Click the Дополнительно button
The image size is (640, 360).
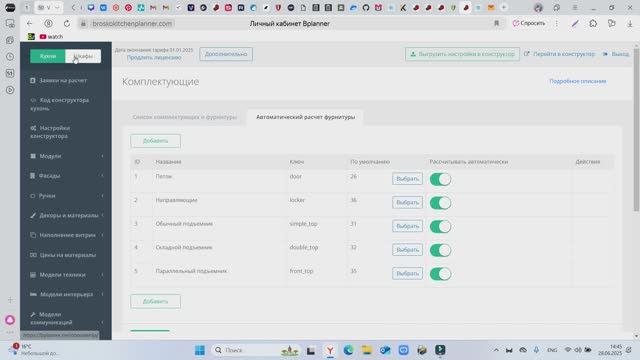pos(226,54)
